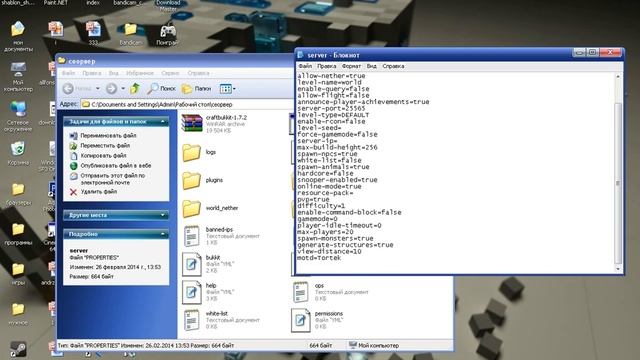The height and width of the screenshot is (360, 640).
Task: Open Explorer's Вид menu
Action: tap(113, 73)
